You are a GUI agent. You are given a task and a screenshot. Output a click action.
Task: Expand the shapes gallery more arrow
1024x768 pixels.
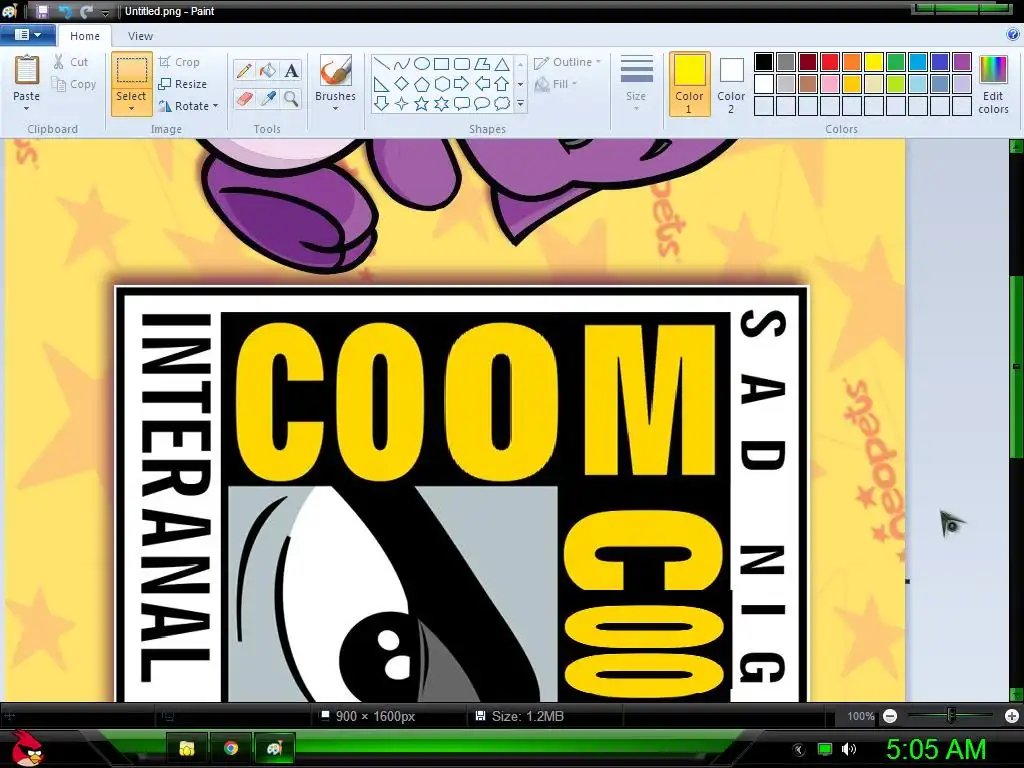520,103
